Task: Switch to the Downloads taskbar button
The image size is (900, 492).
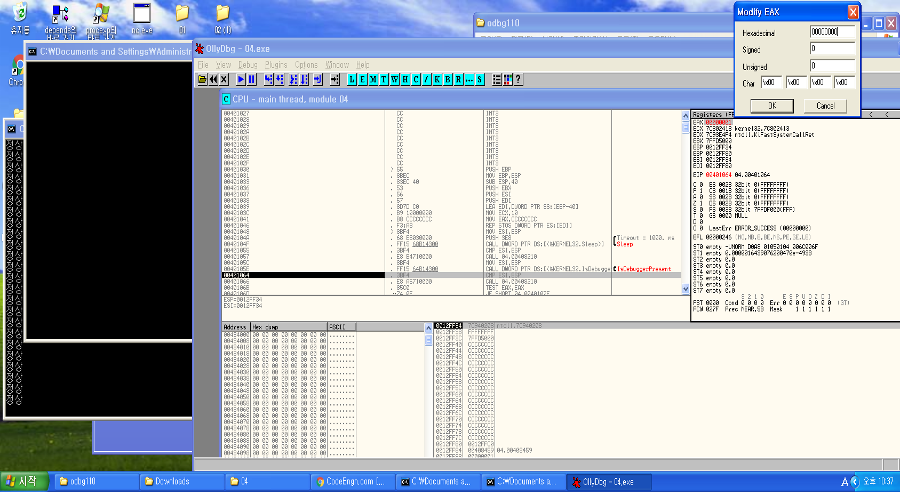Action: (181, 482)
